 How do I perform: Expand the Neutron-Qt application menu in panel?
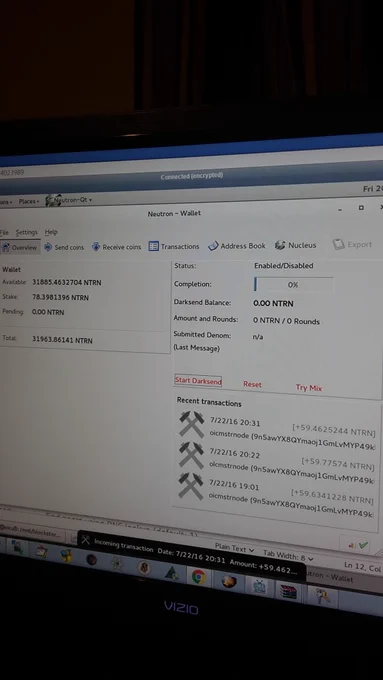69,200
